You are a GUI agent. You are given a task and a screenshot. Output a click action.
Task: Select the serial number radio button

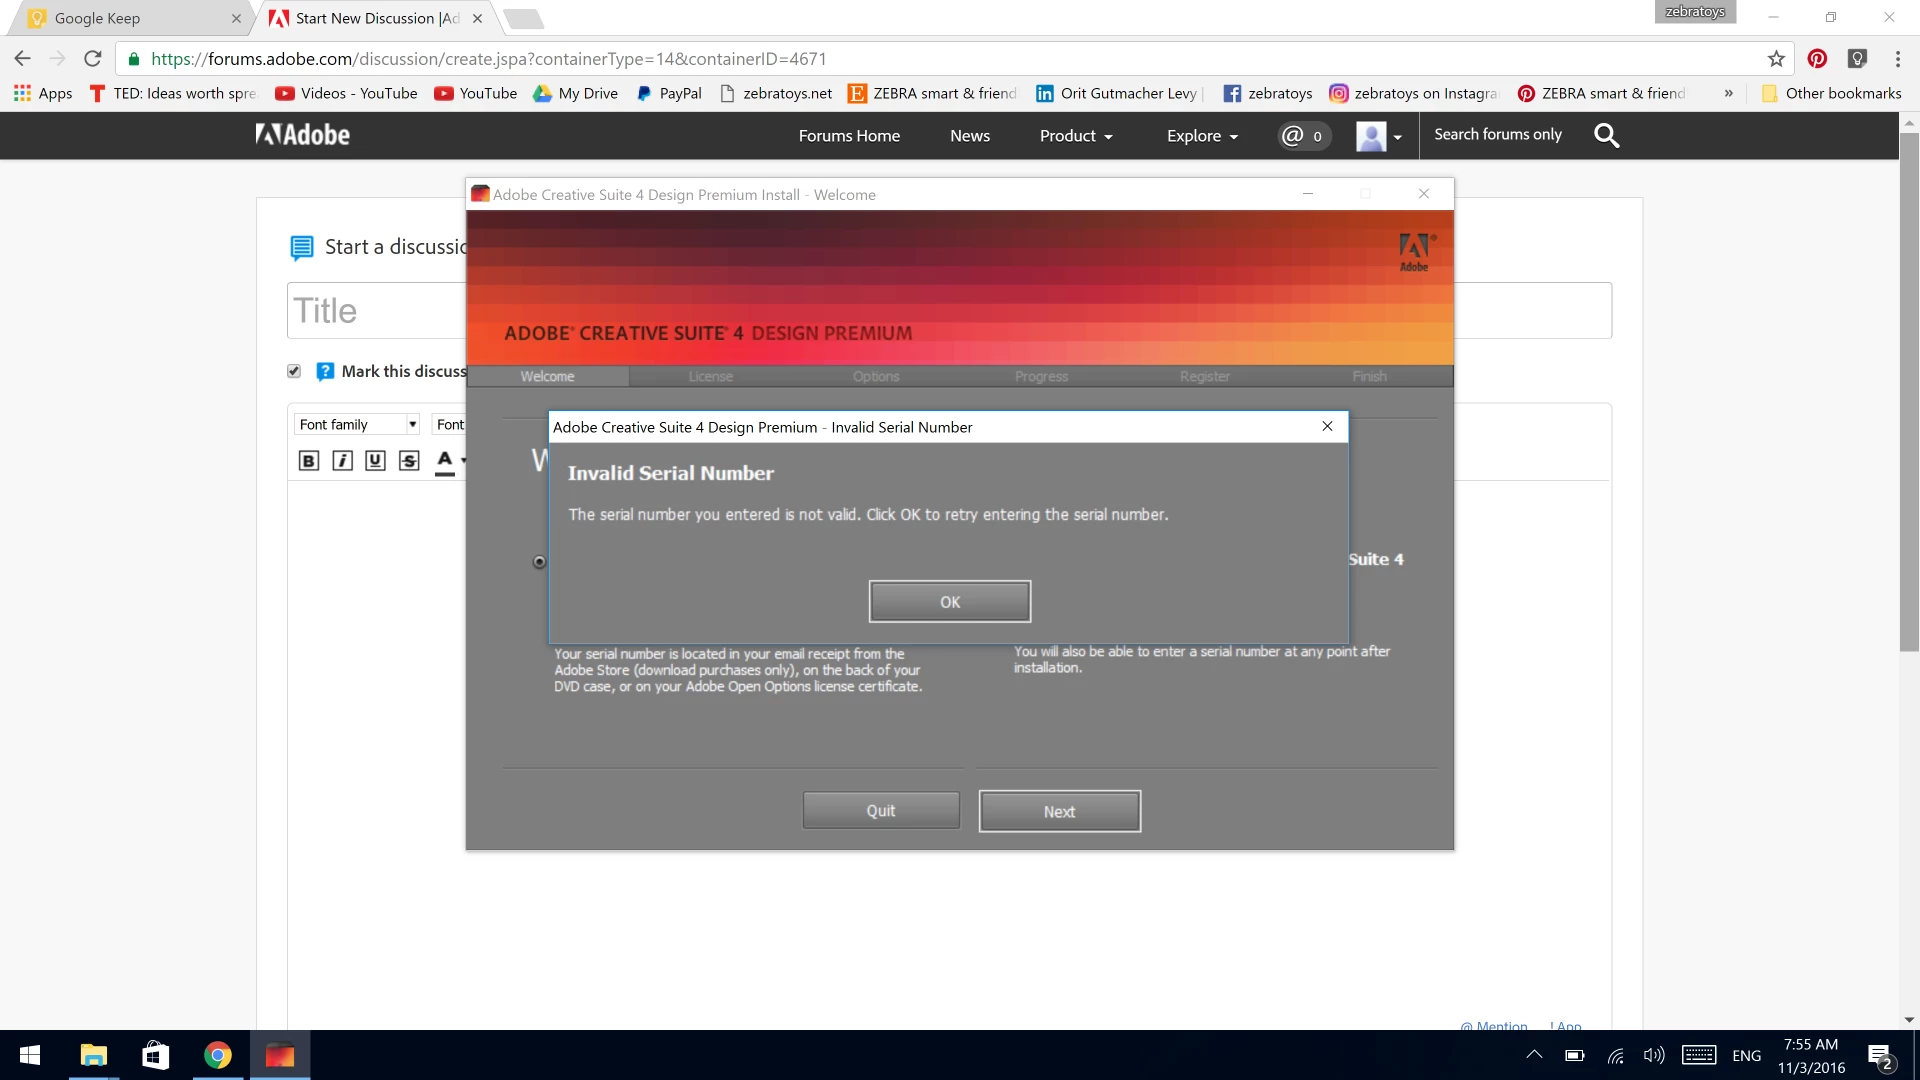point(539,562)
